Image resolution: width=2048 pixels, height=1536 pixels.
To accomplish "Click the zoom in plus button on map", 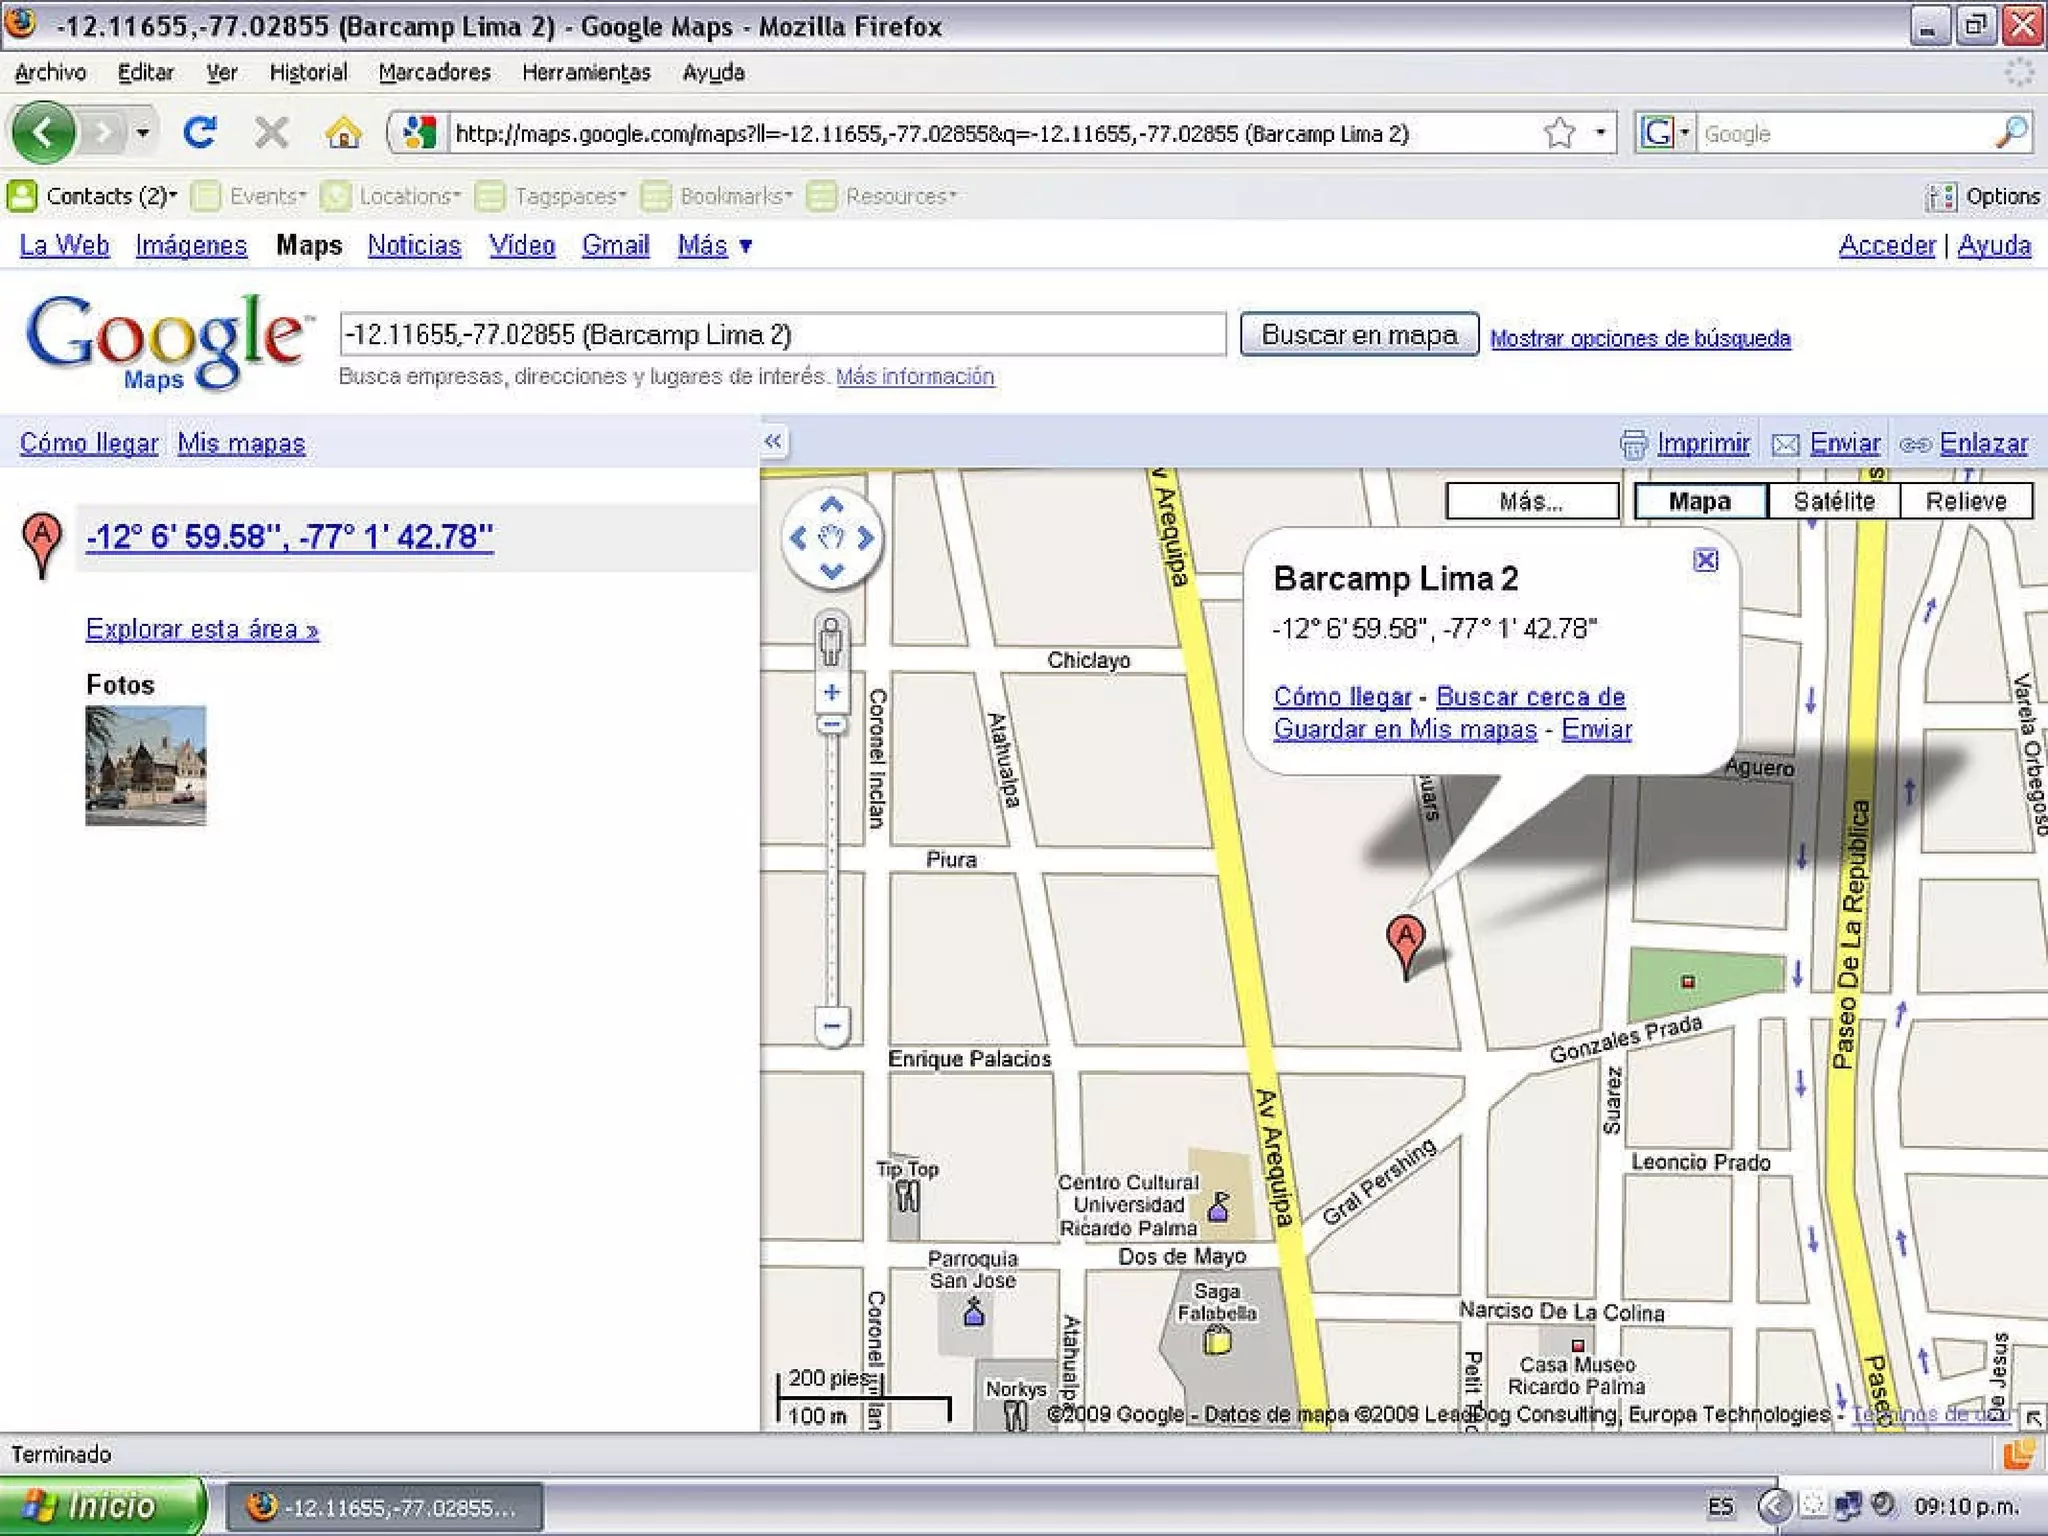I will [x=831, y=692].
